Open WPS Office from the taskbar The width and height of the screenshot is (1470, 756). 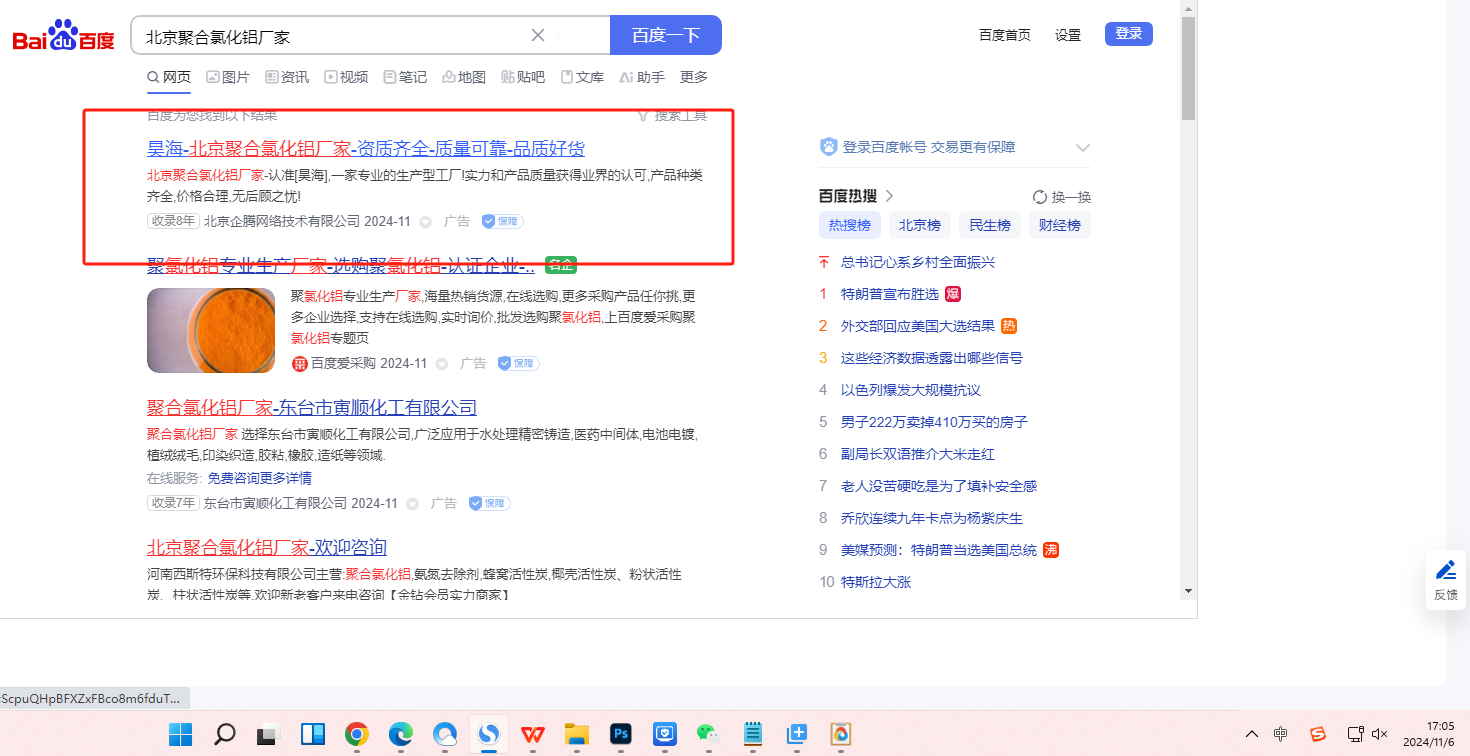pyautogui.click(x=533, y=735)
